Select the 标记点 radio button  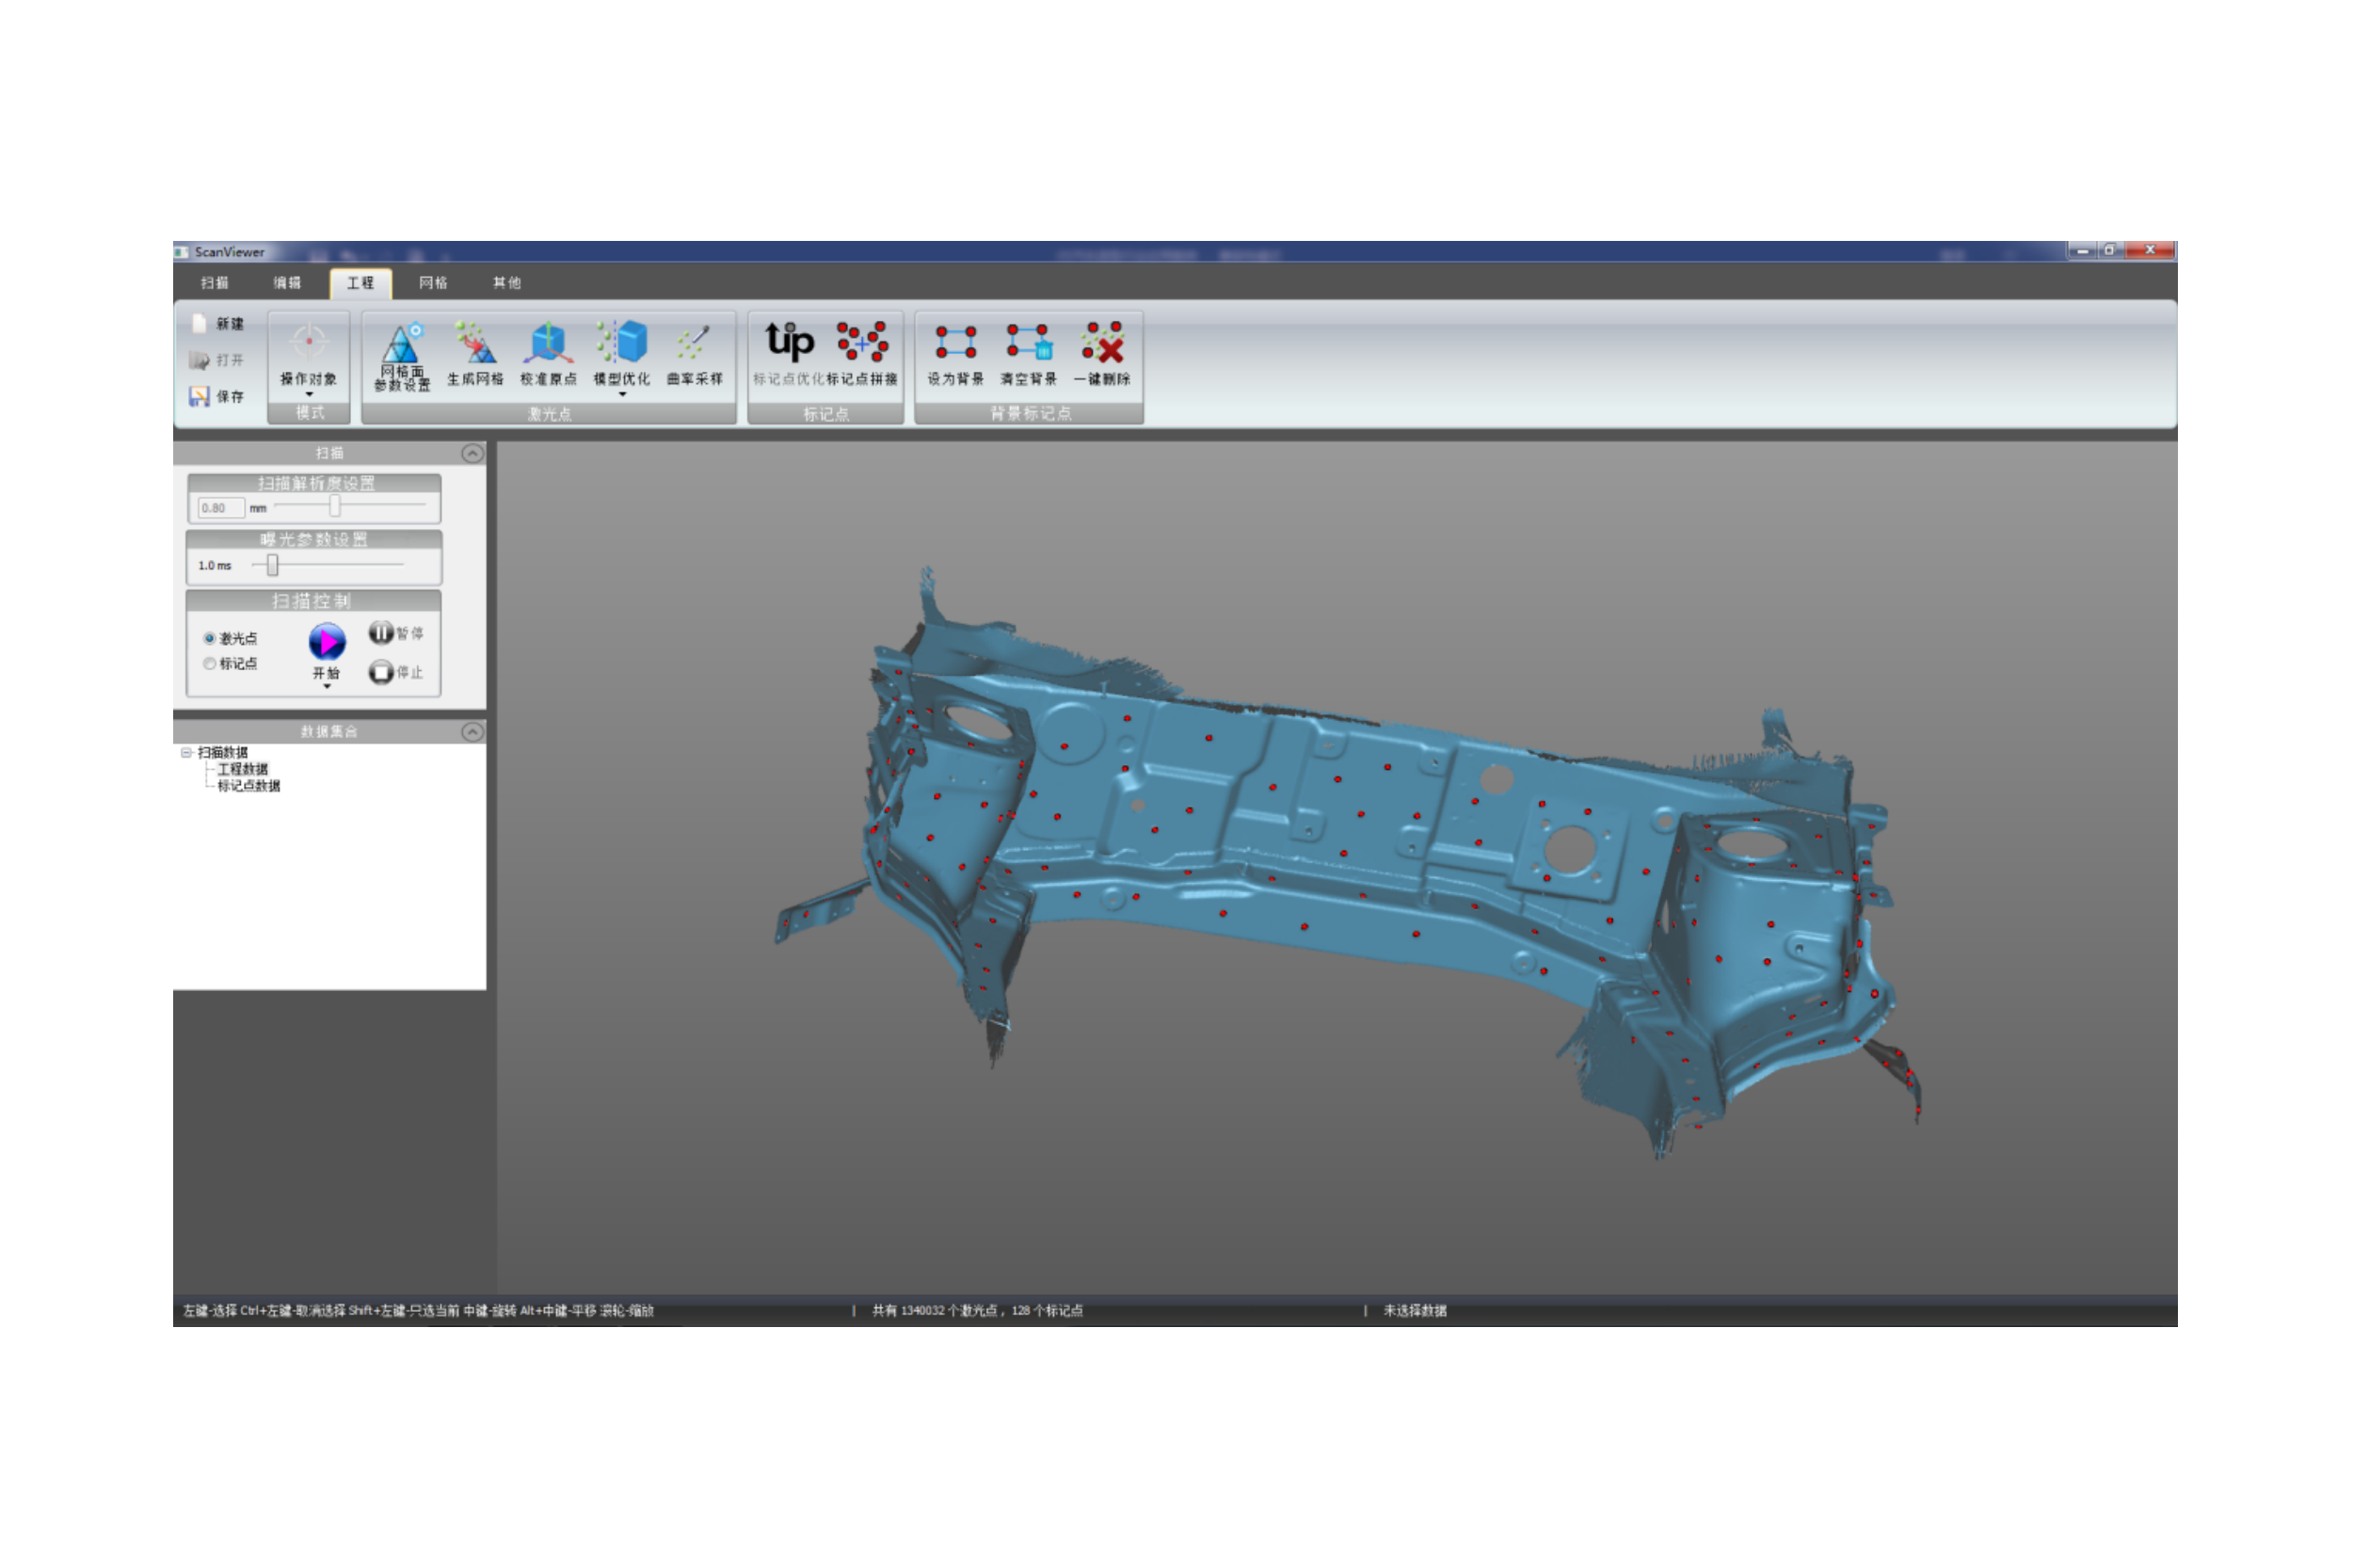(209, 663)
